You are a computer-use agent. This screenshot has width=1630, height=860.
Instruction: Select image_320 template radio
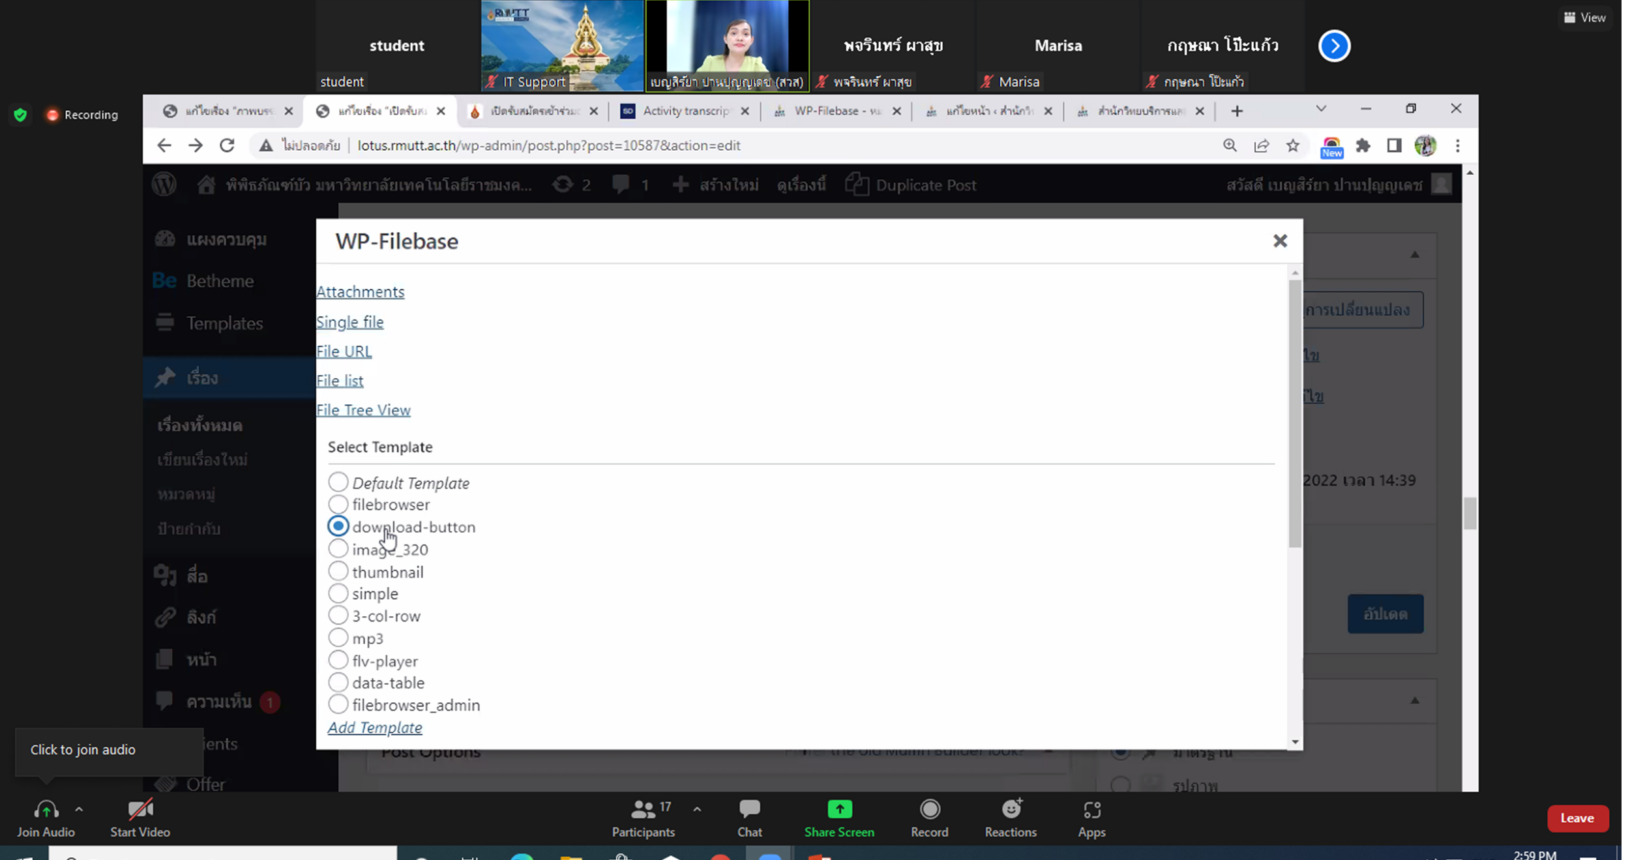(338, 549)
